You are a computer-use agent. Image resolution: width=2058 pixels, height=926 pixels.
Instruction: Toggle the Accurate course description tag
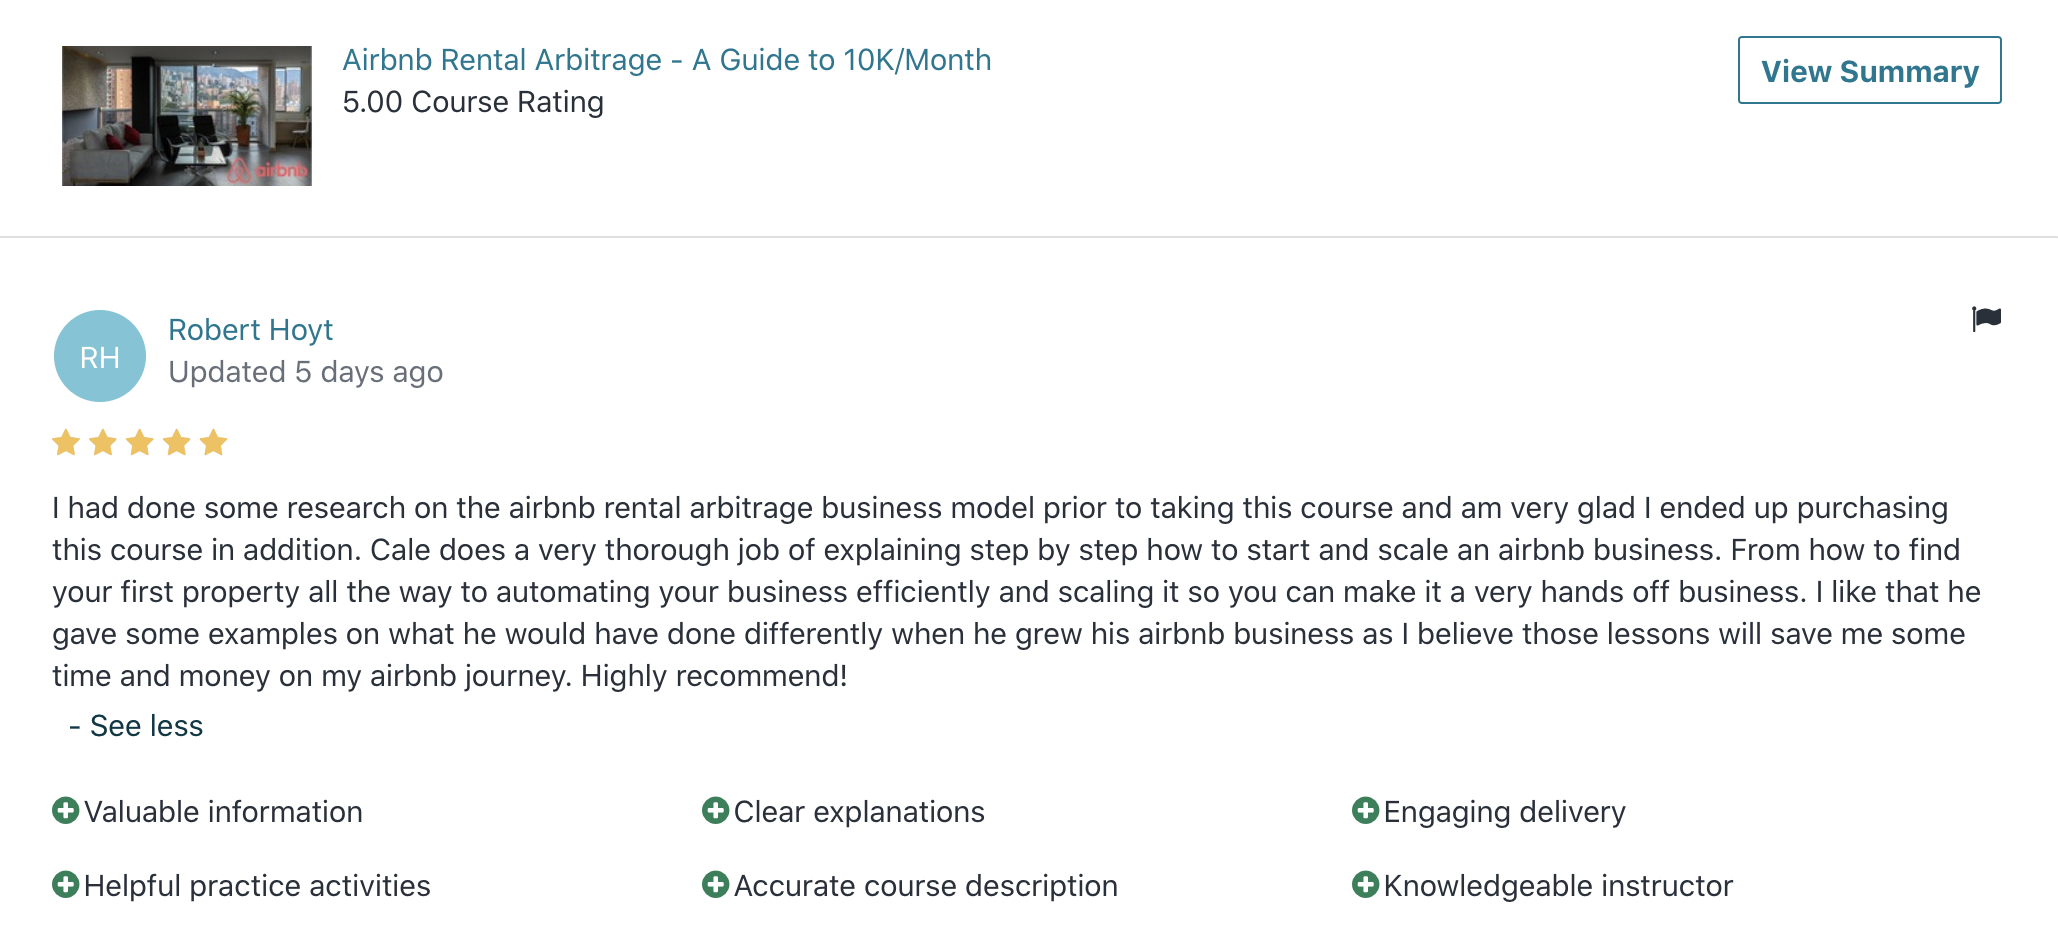pos(925,885)
